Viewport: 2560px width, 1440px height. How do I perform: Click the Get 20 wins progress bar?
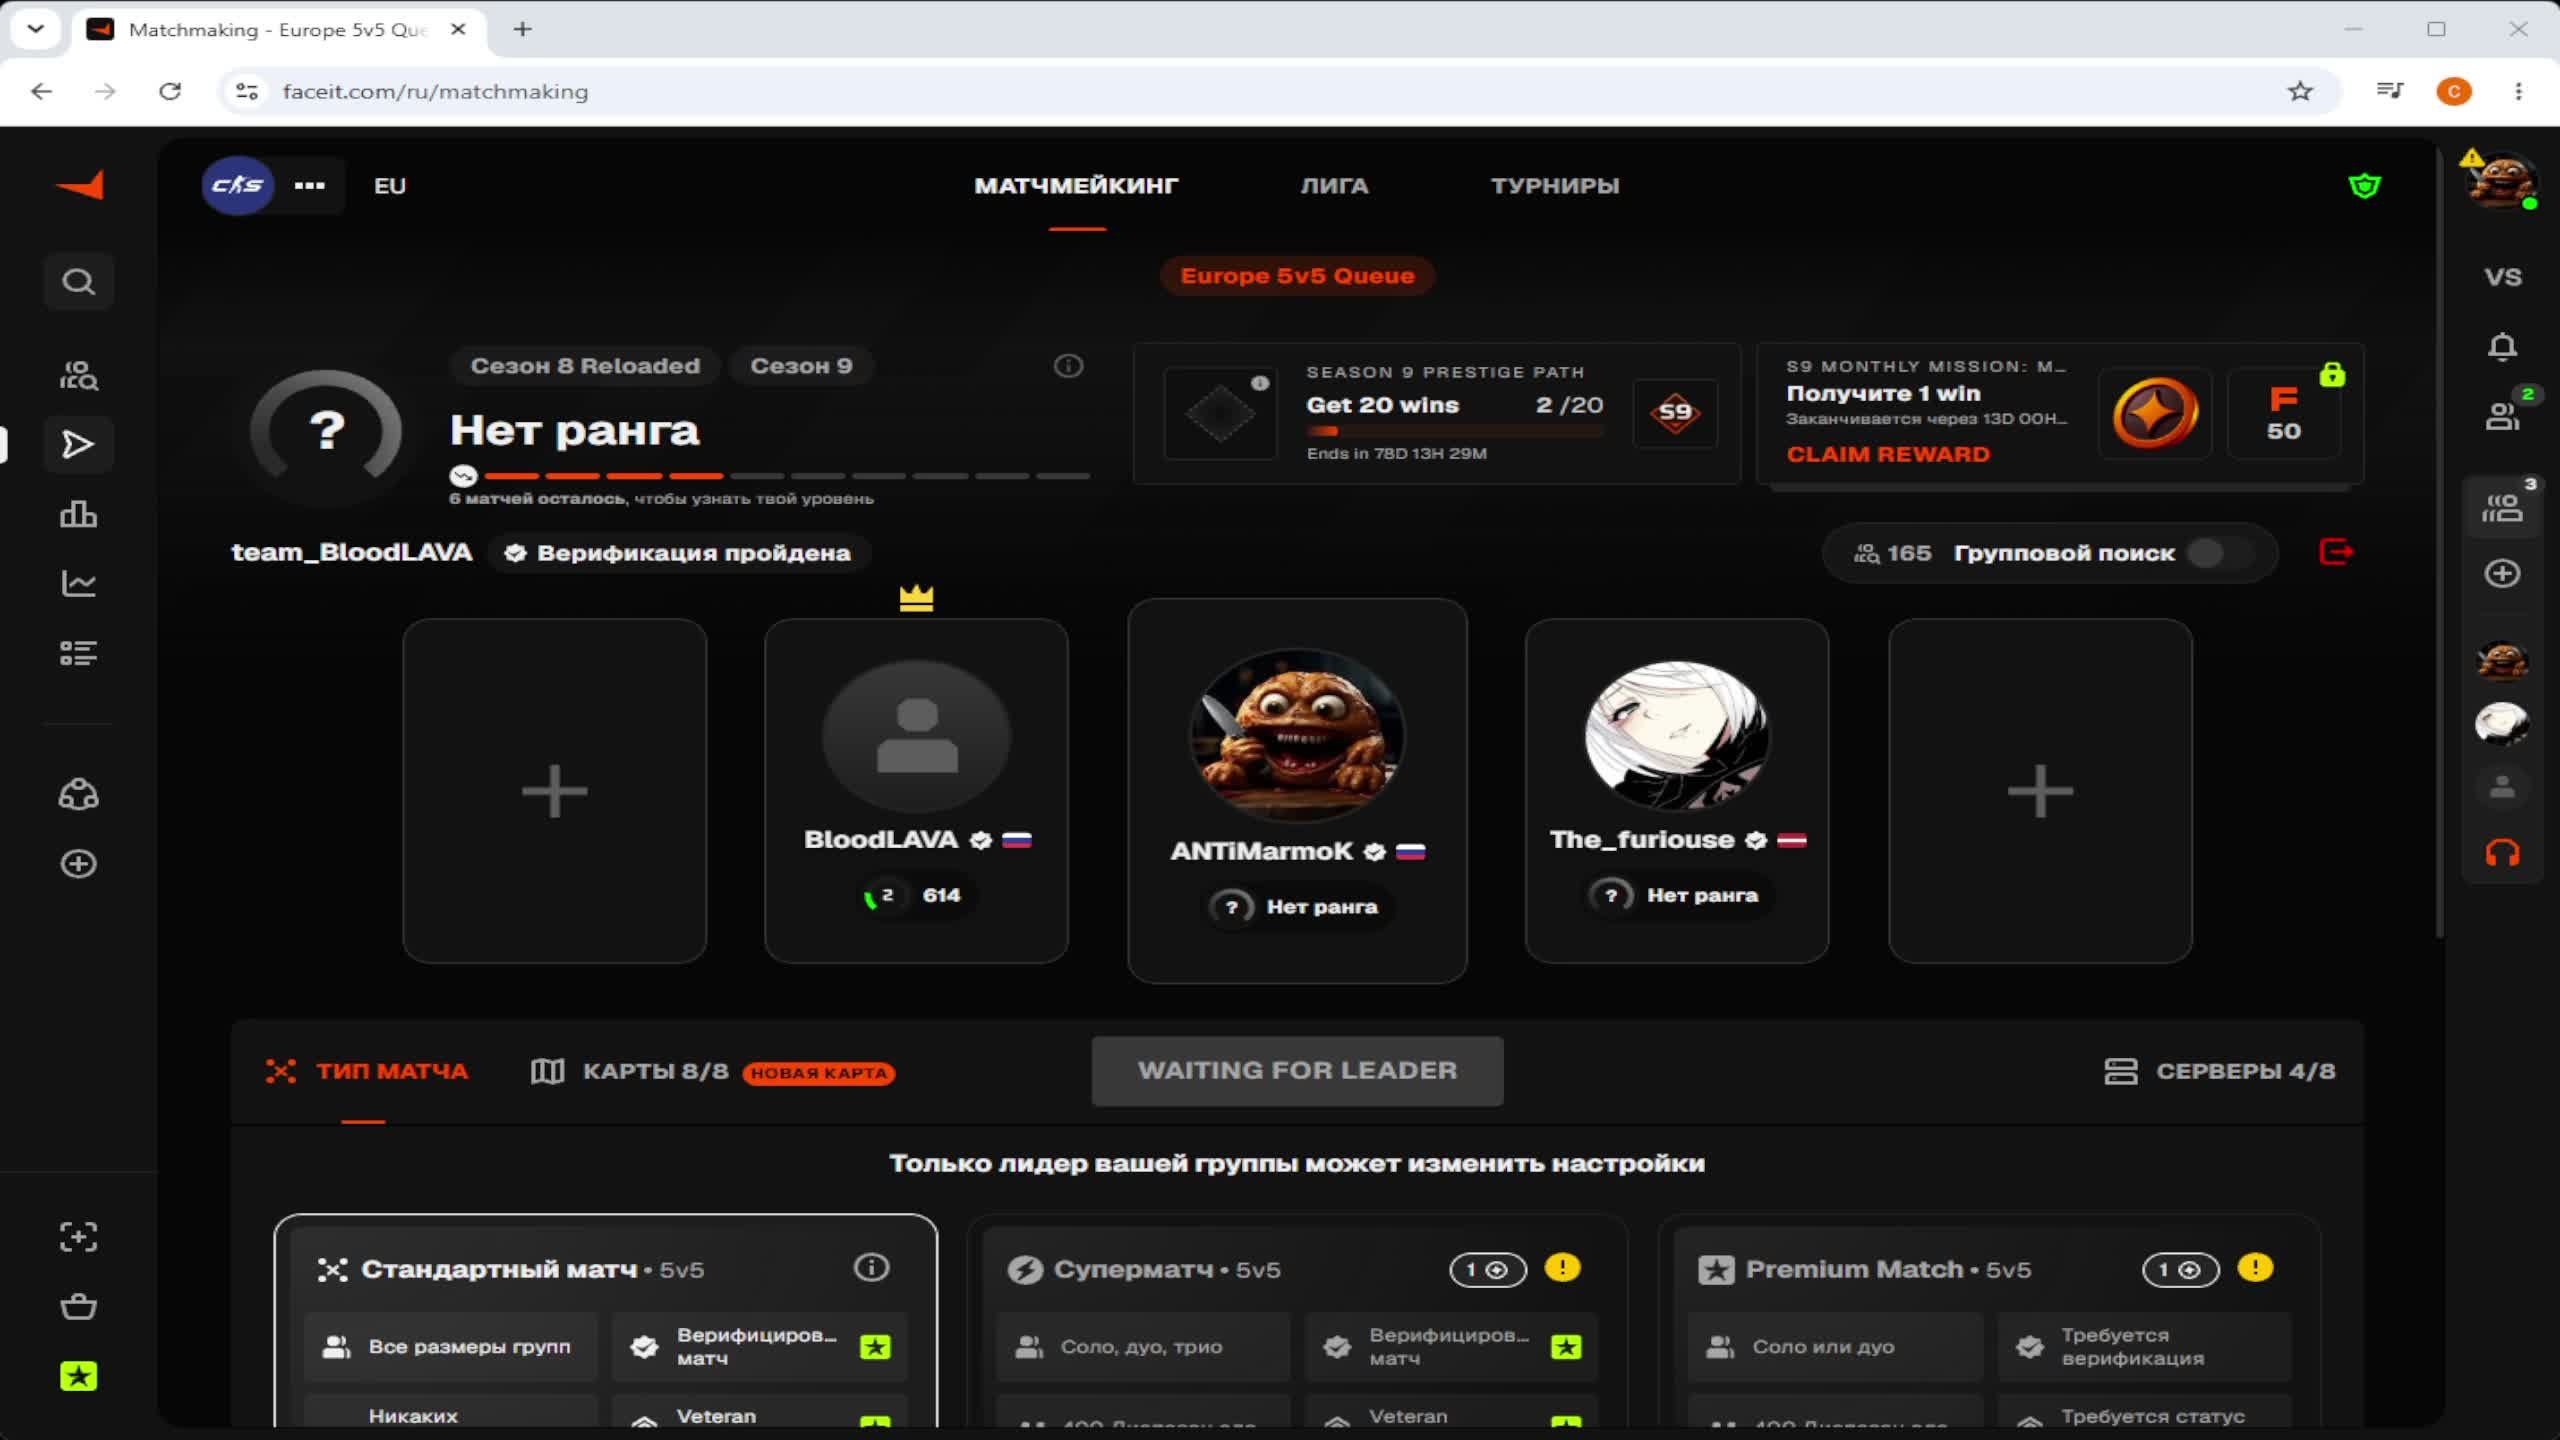click(1455, 431)
